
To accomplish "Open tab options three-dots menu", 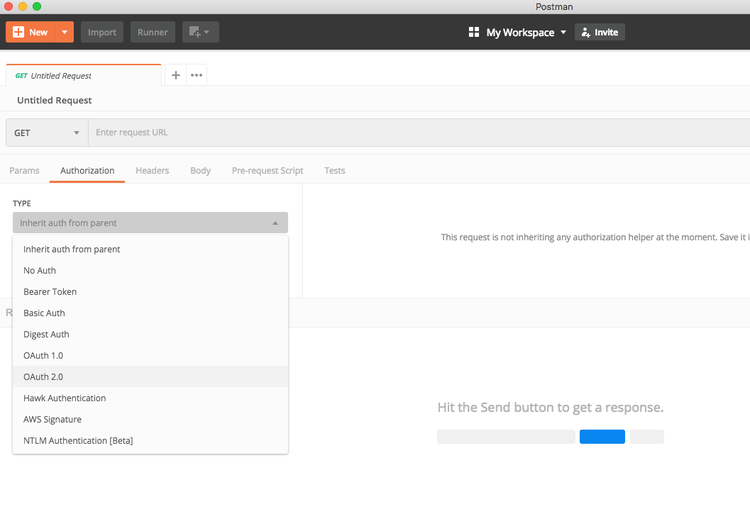I will click(196, 75).
